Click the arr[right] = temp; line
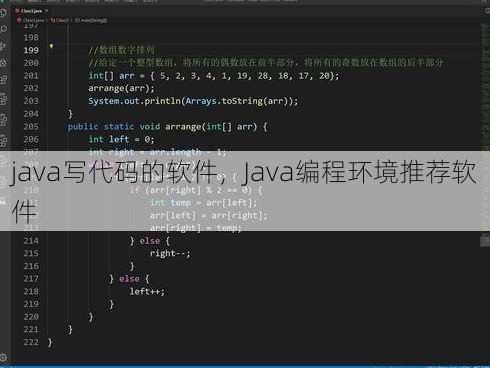This screenshot has width=490, height=368. click(x=195, y=228)
